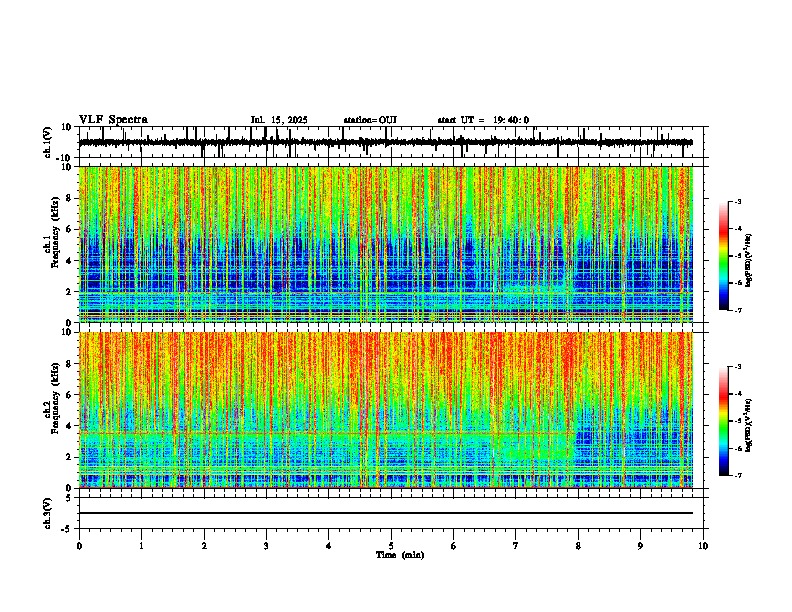Click the "2" kHz tick on ch.2 spectrogram
The image size is (792, 612).
pyautogui.click(x=69, y=457)
